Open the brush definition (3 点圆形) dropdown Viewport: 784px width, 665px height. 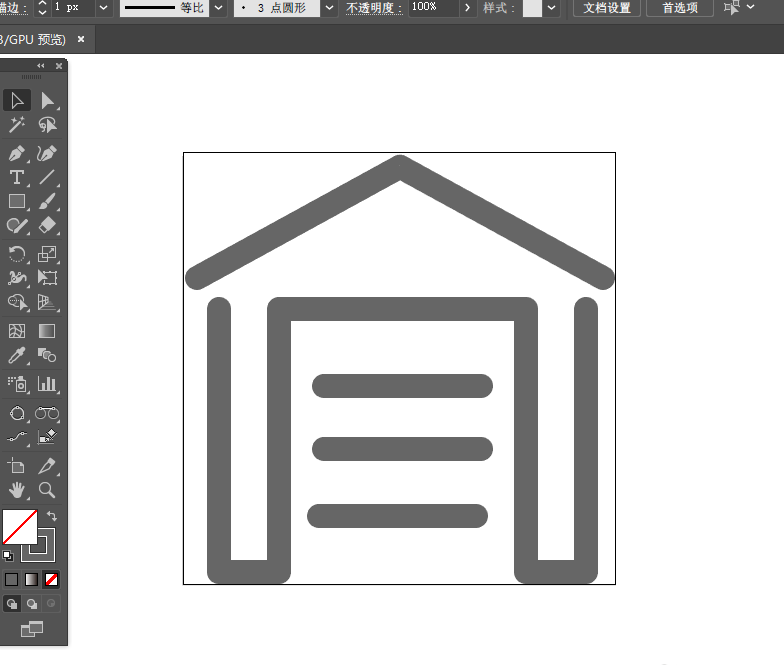(329, 8)
